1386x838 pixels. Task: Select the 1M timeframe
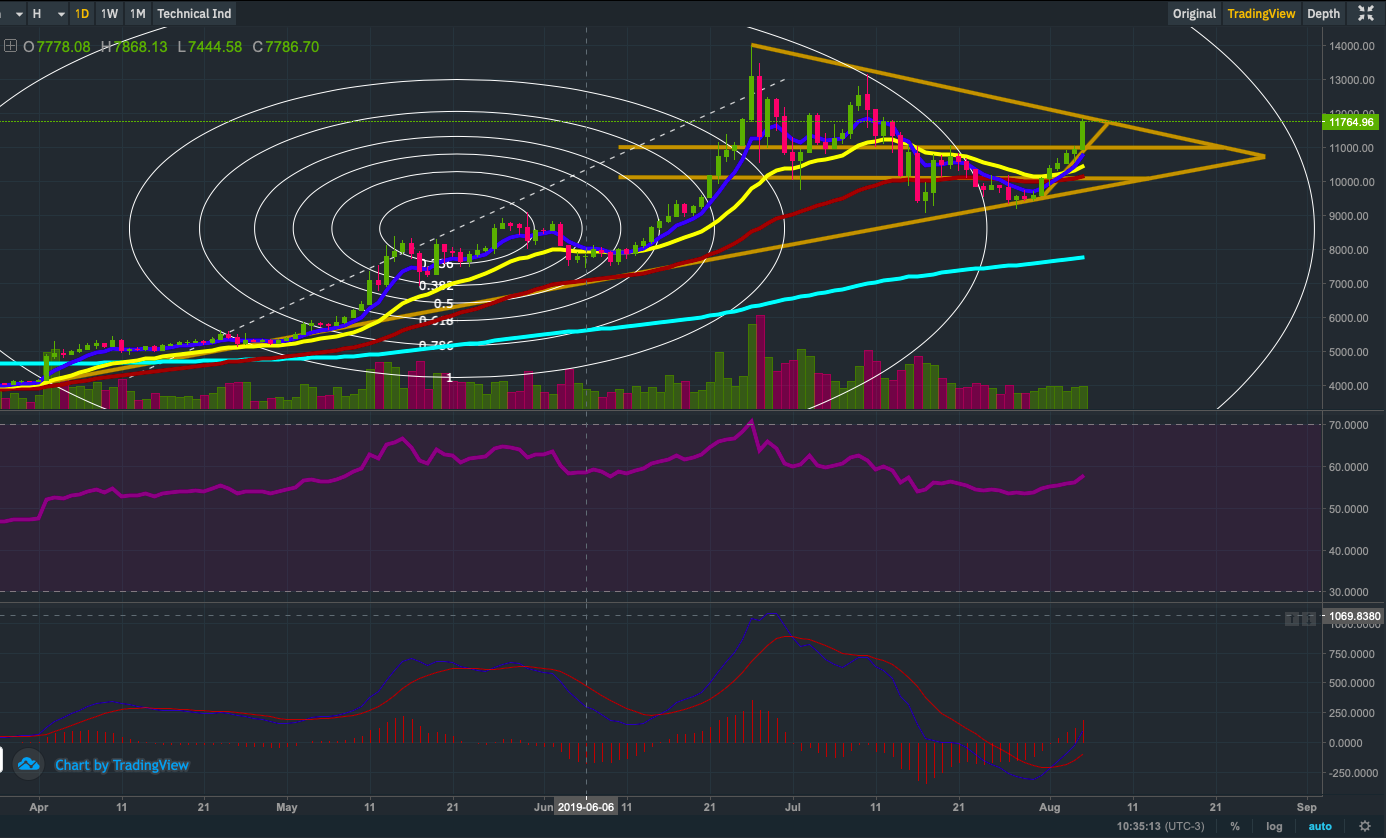pyautogui.click(x=138, y=14)
